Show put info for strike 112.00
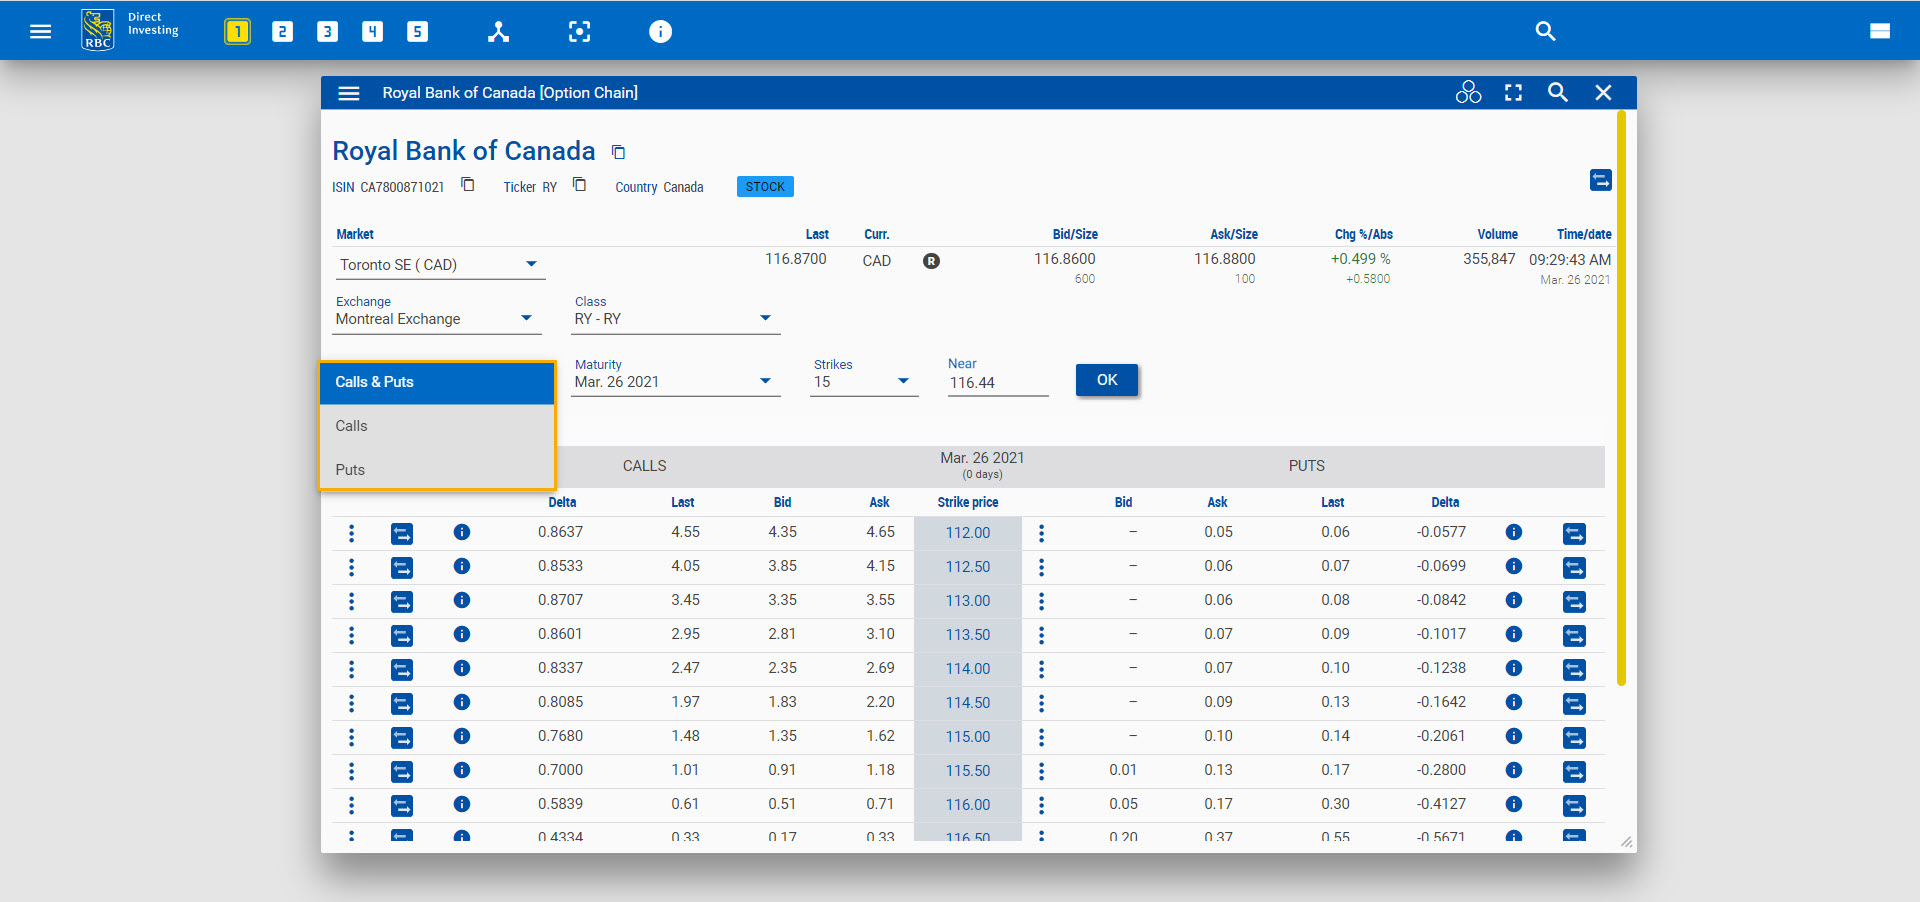 1514,532
